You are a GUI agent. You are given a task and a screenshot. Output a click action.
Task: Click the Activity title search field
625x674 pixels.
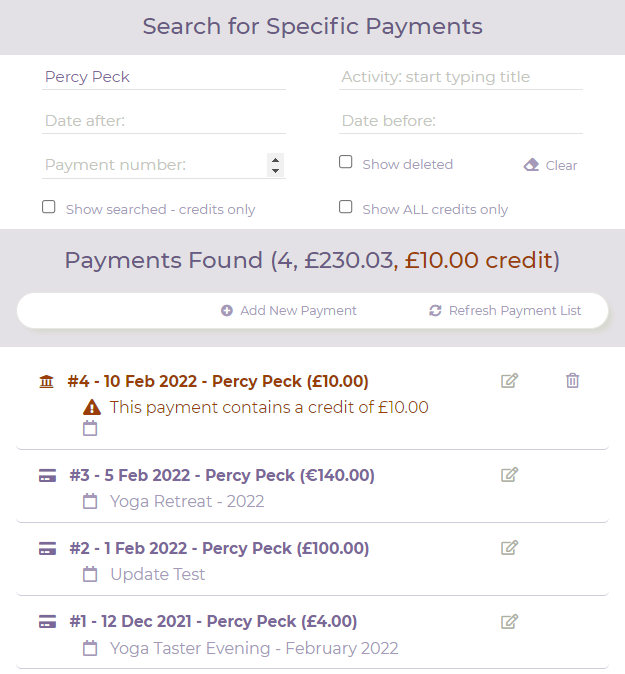click(460, 77)
